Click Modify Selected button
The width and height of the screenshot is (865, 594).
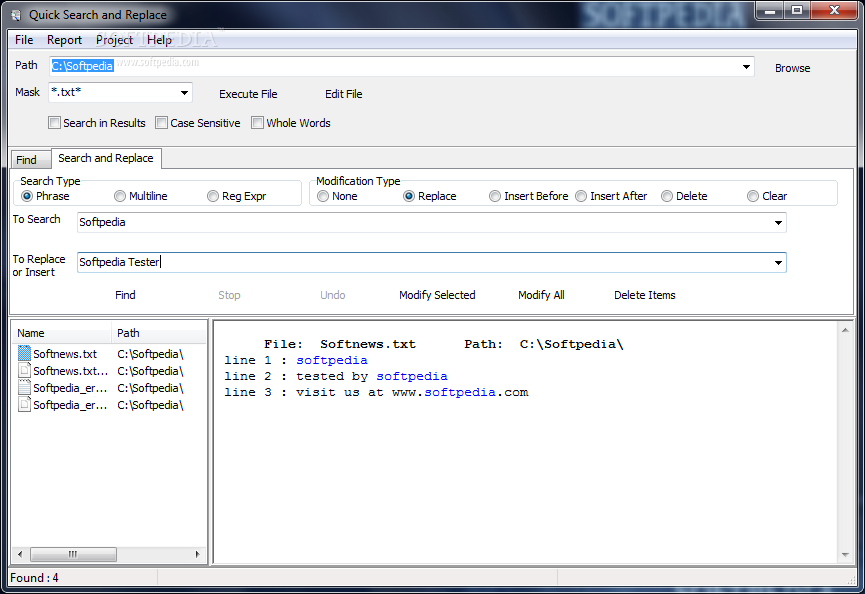point(437,295)
